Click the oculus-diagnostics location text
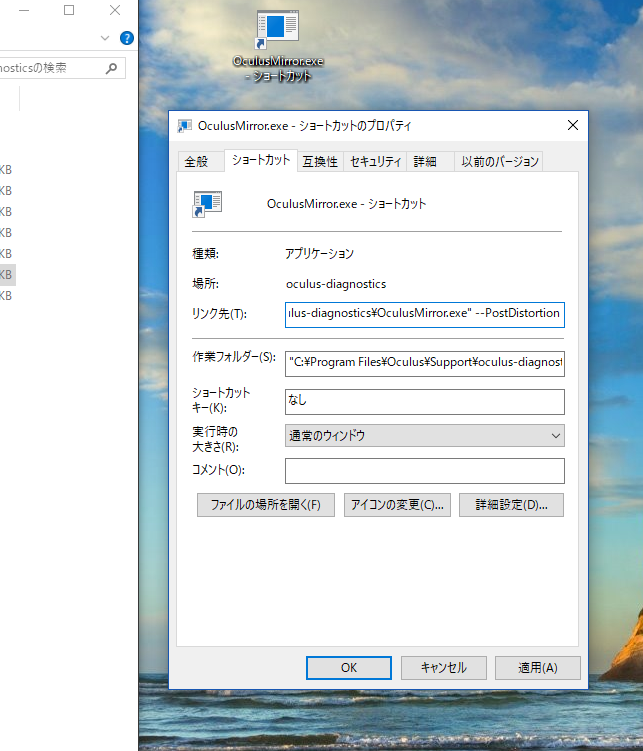The image size is (643, 751). pyautogui.click(x=336, y=284)
